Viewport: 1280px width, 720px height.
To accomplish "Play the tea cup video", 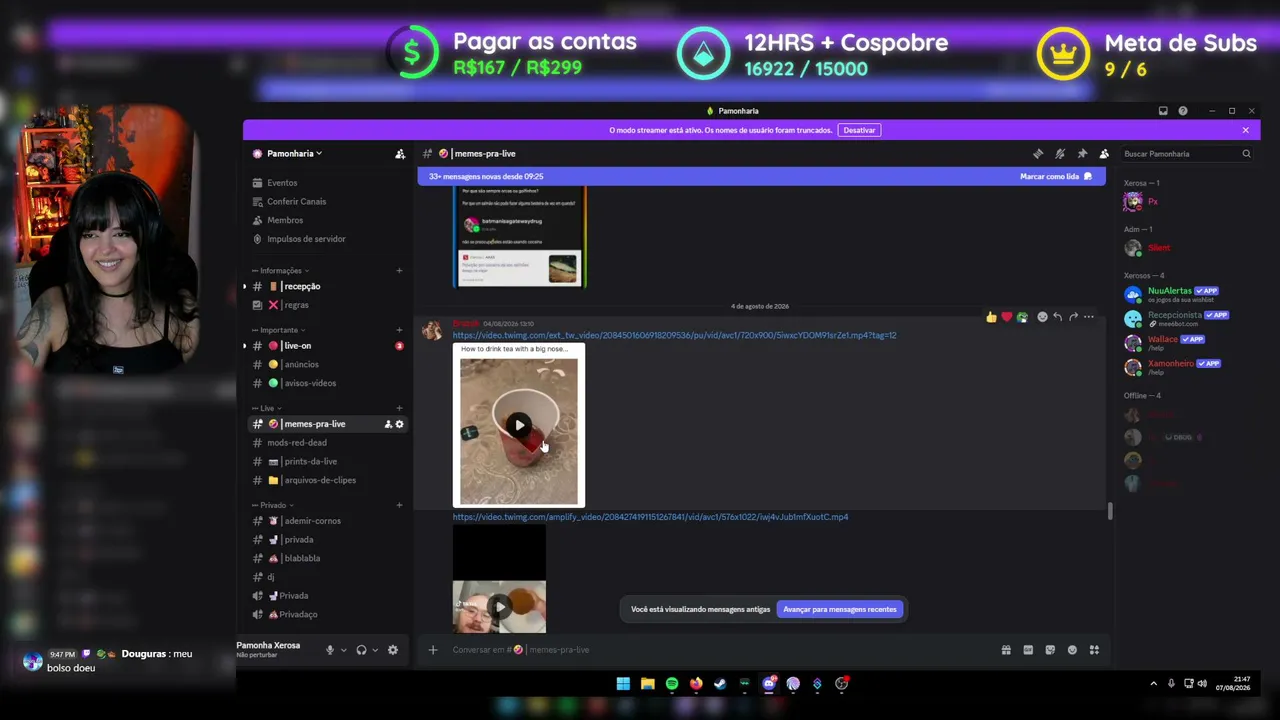I will 519,426.
